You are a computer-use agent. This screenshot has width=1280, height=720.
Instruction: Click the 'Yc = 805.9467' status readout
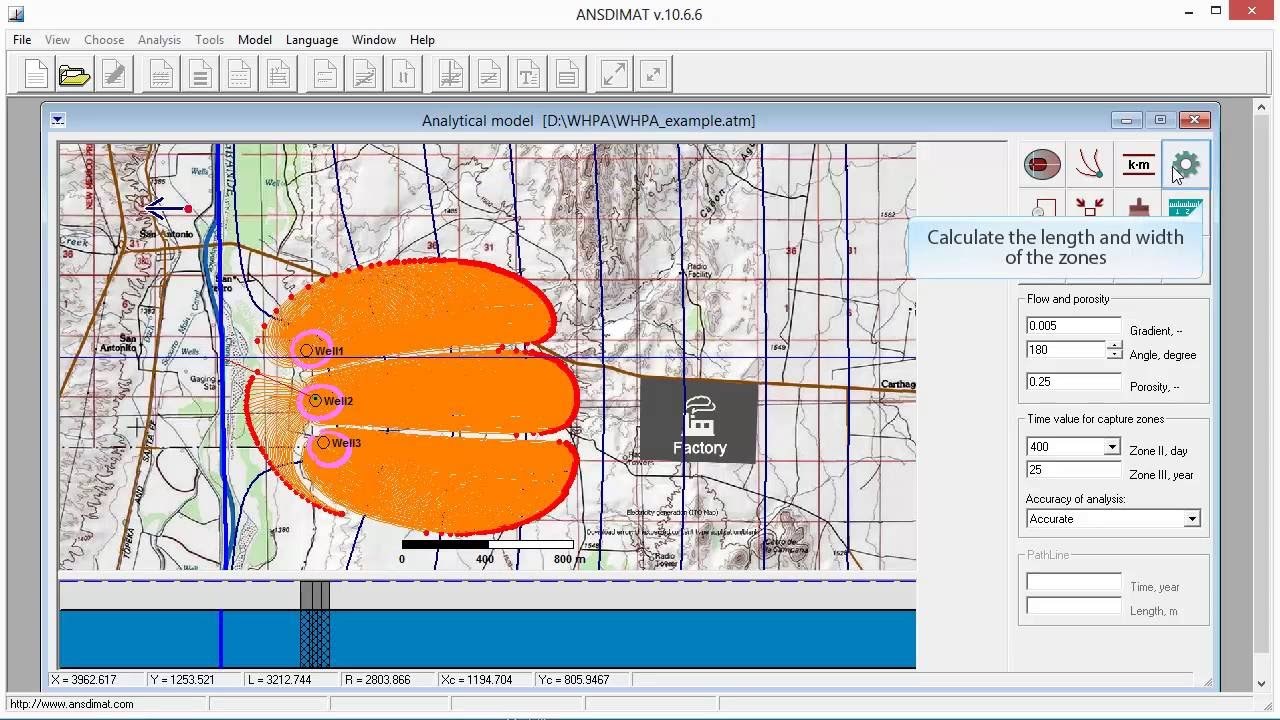(573, 680)
